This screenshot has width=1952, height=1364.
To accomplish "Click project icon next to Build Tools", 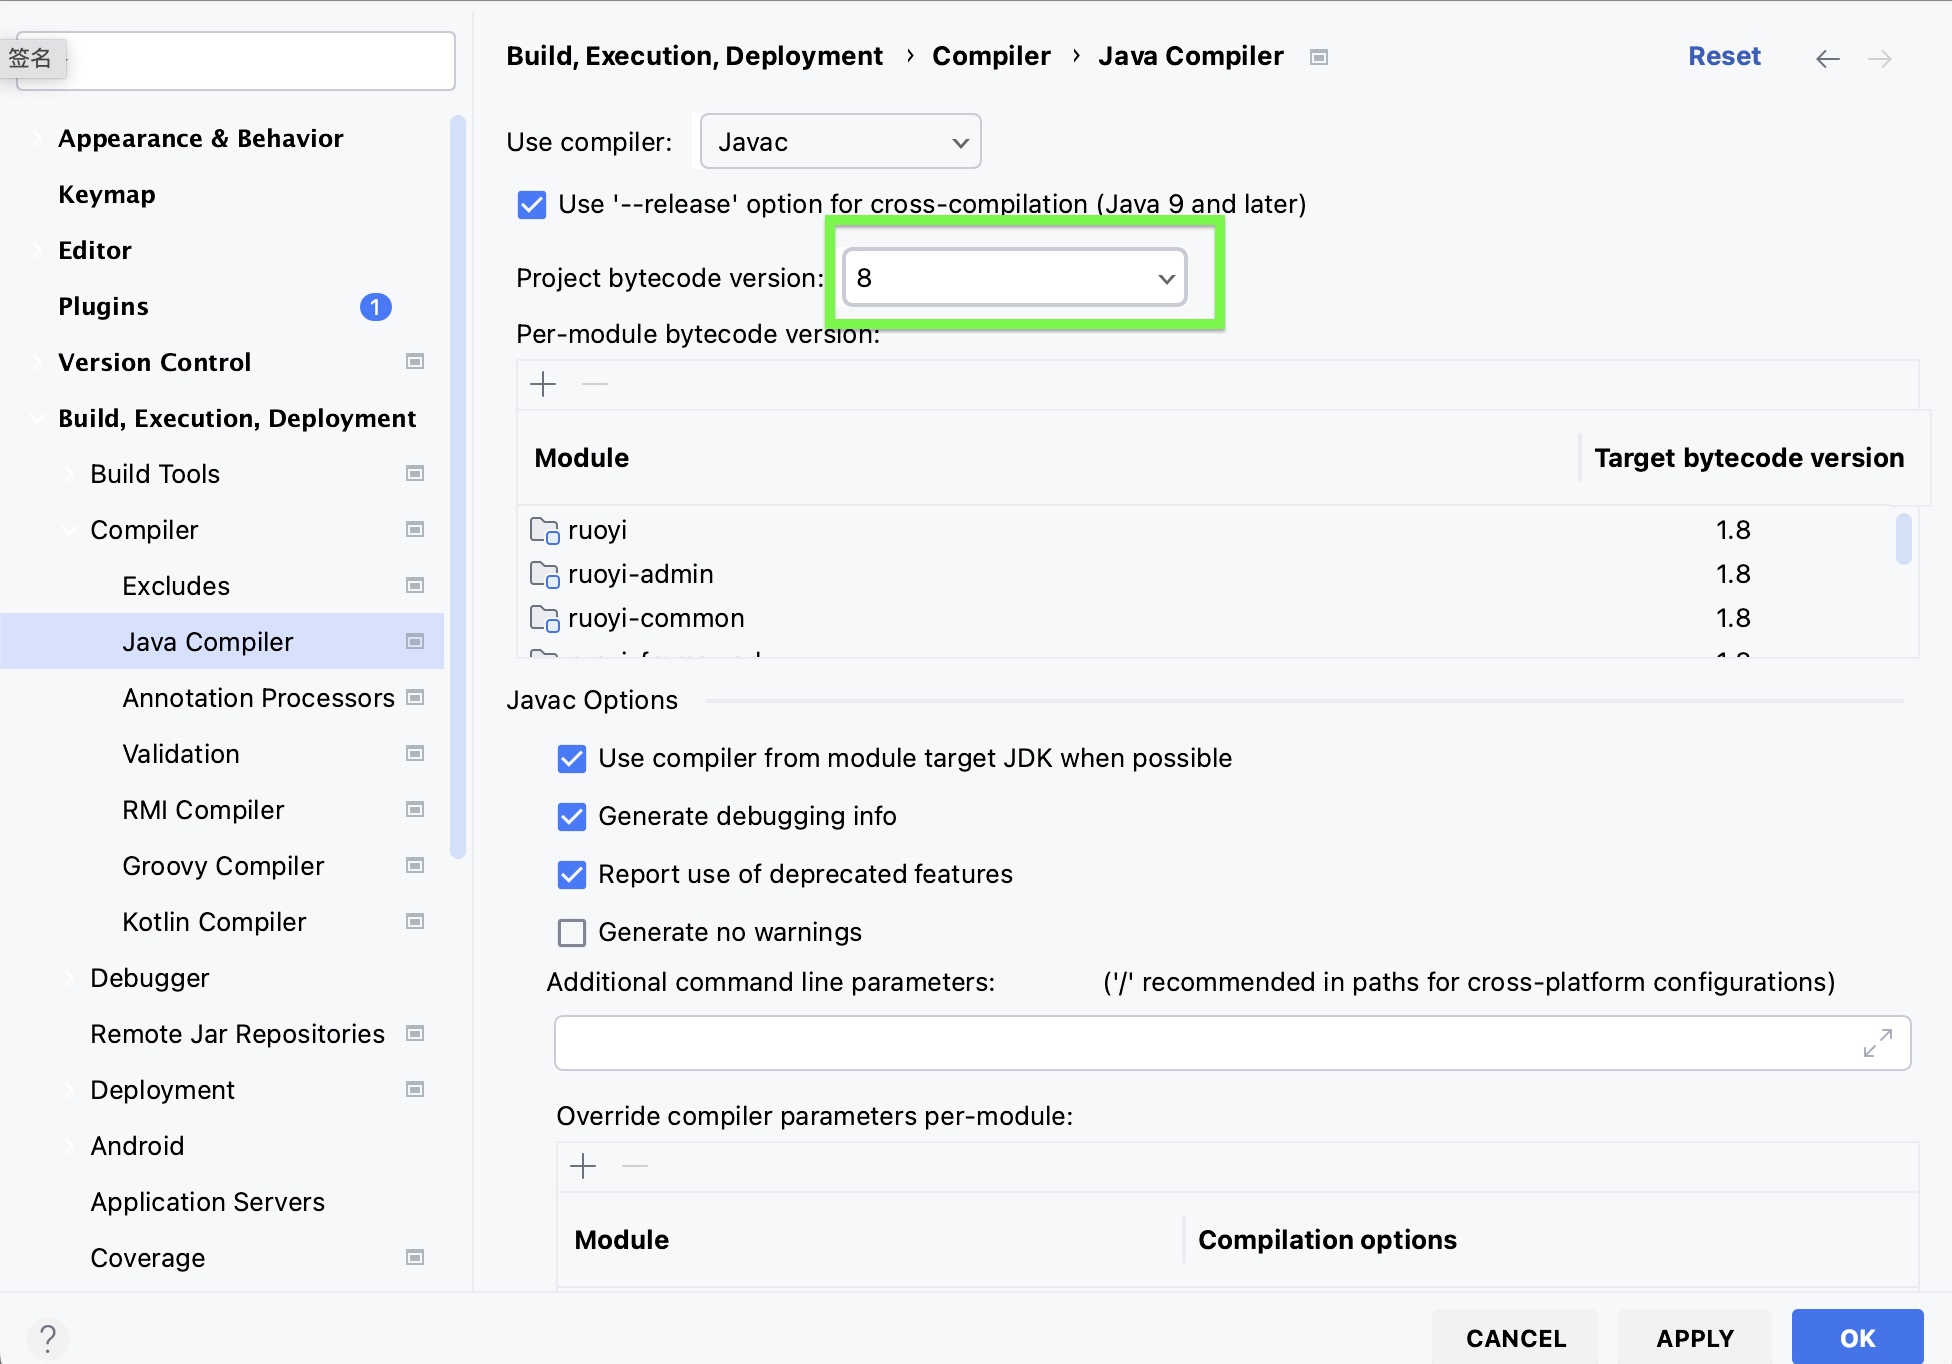I will (415, 473).
